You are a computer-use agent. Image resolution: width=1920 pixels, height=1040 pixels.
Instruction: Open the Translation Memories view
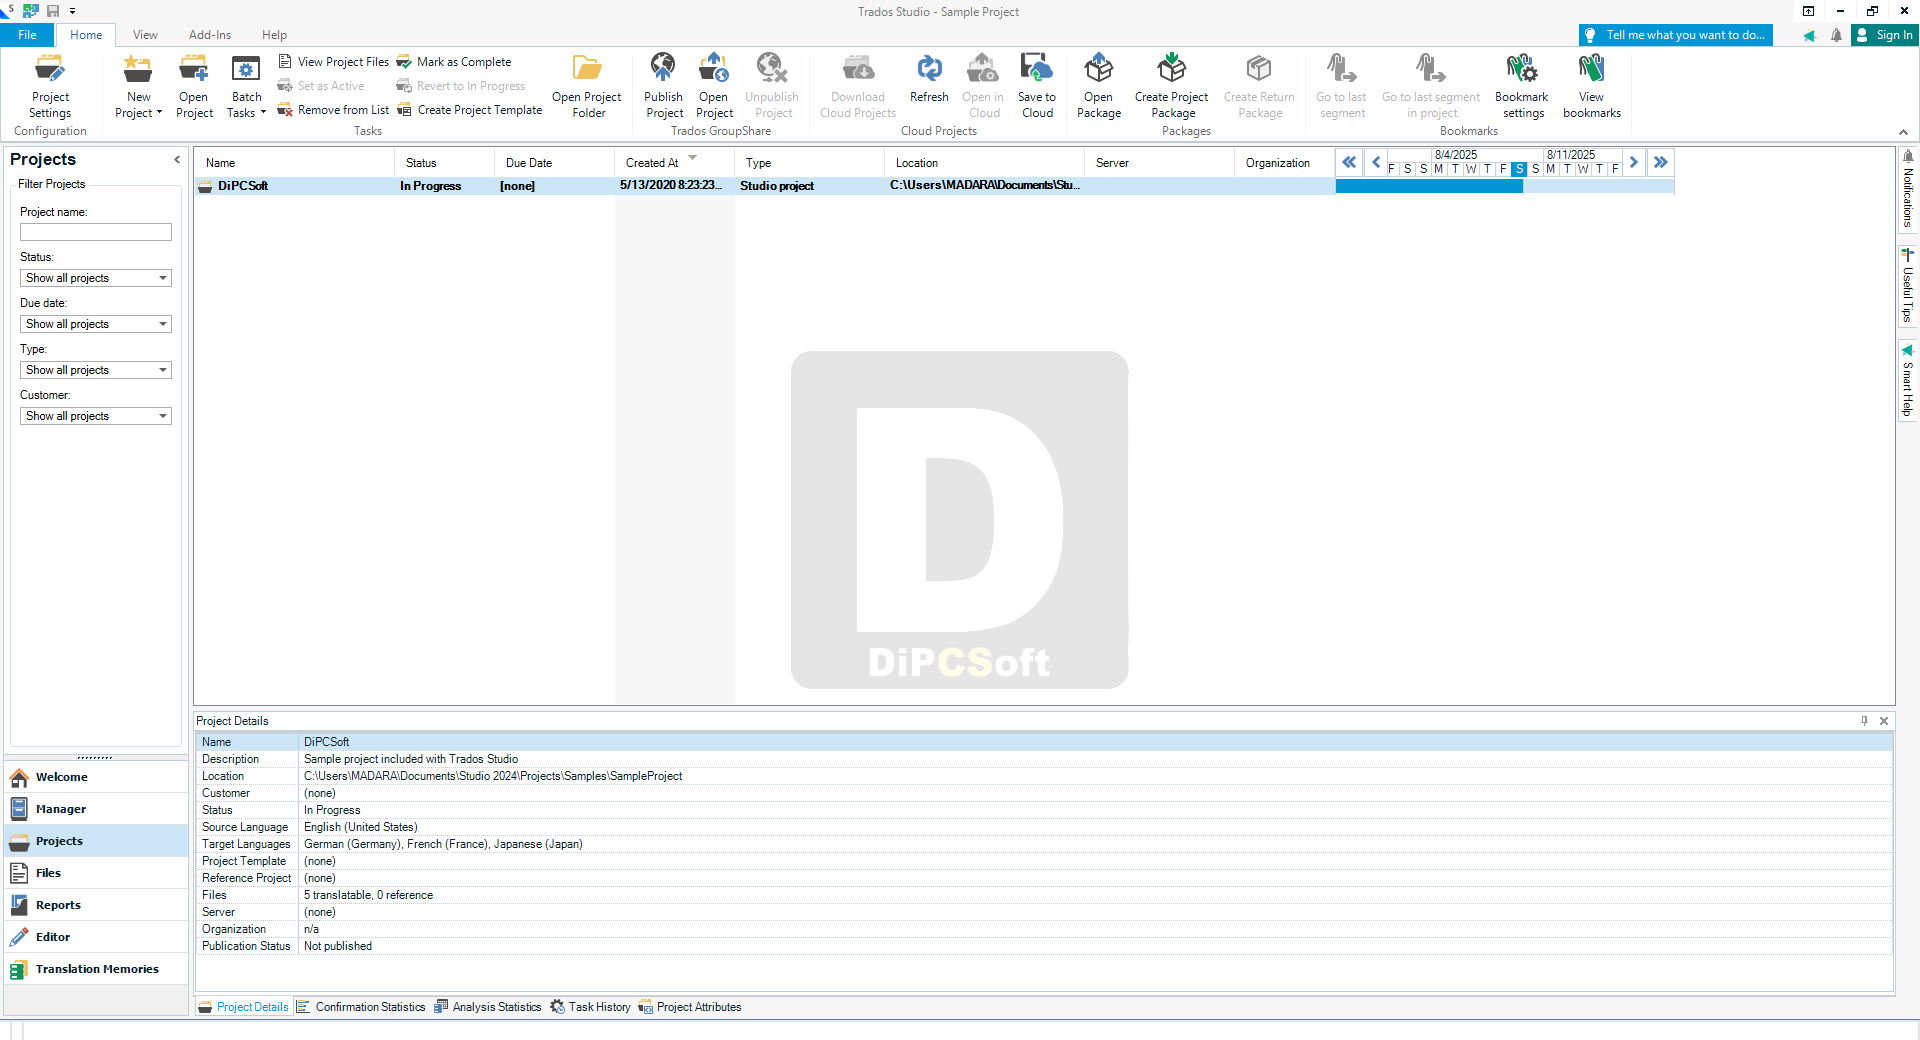tap(96, 969)
